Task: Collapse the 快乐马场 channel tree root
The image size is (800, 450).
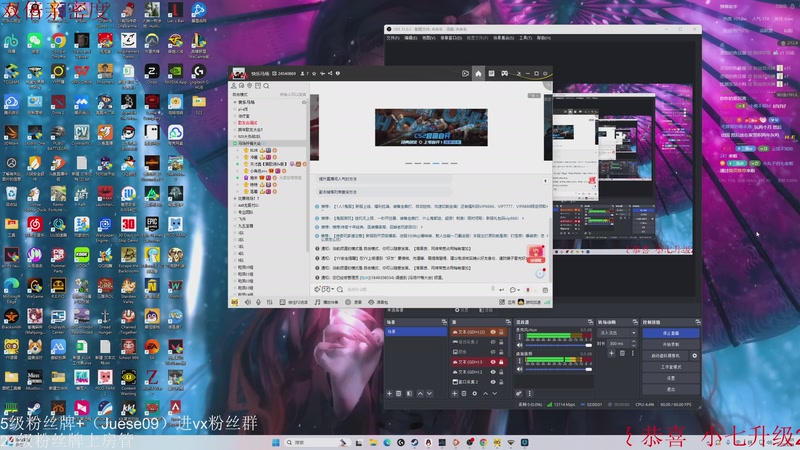Action: click(x=235, y=102)
